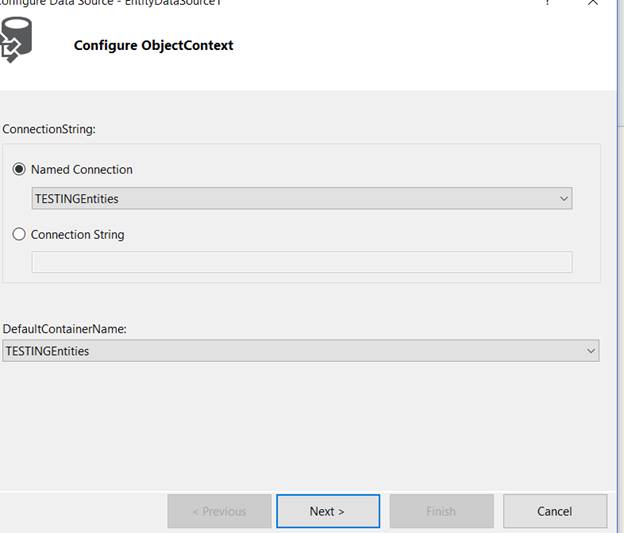
Task: Click the empty connection string text field
Action: pos(301,262)
